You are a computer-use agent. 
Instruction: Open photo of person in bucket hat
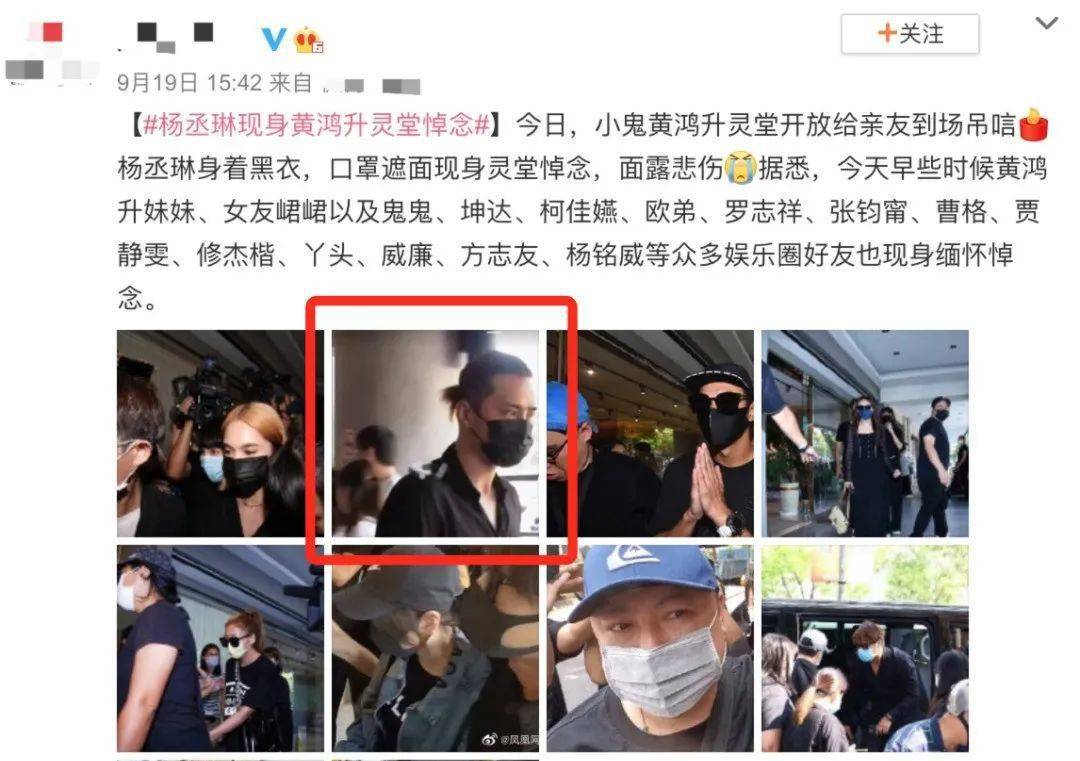tap(220, 648)
